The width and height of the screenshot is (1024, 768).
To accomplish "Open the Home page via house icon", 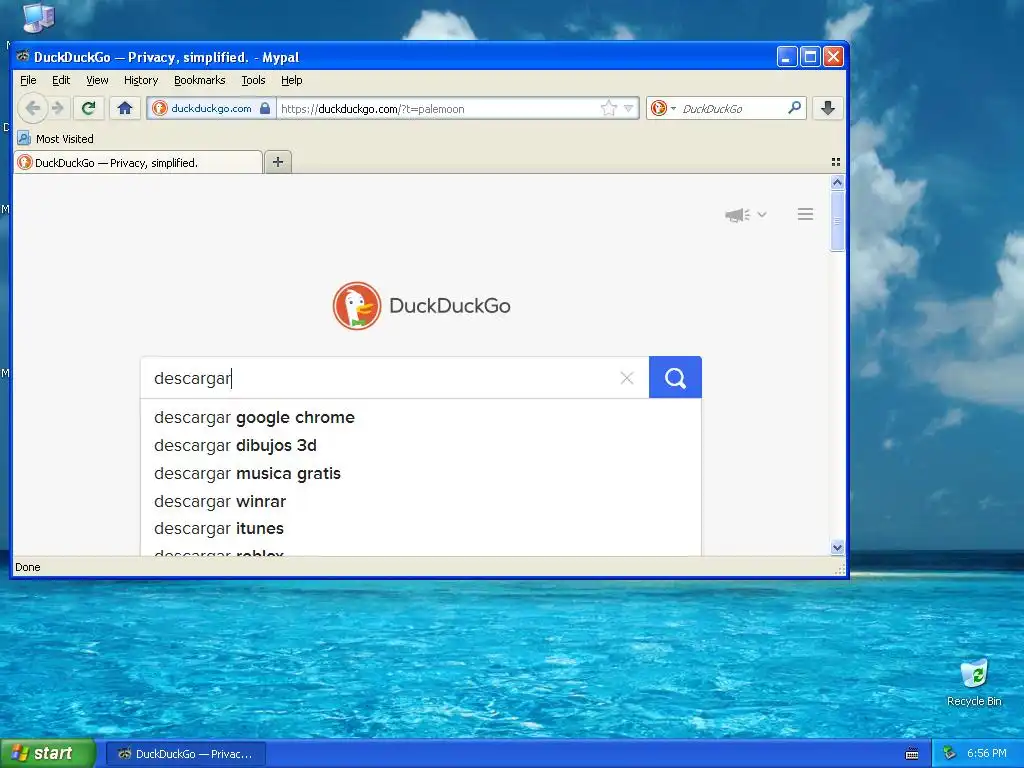I will (125, 108).
